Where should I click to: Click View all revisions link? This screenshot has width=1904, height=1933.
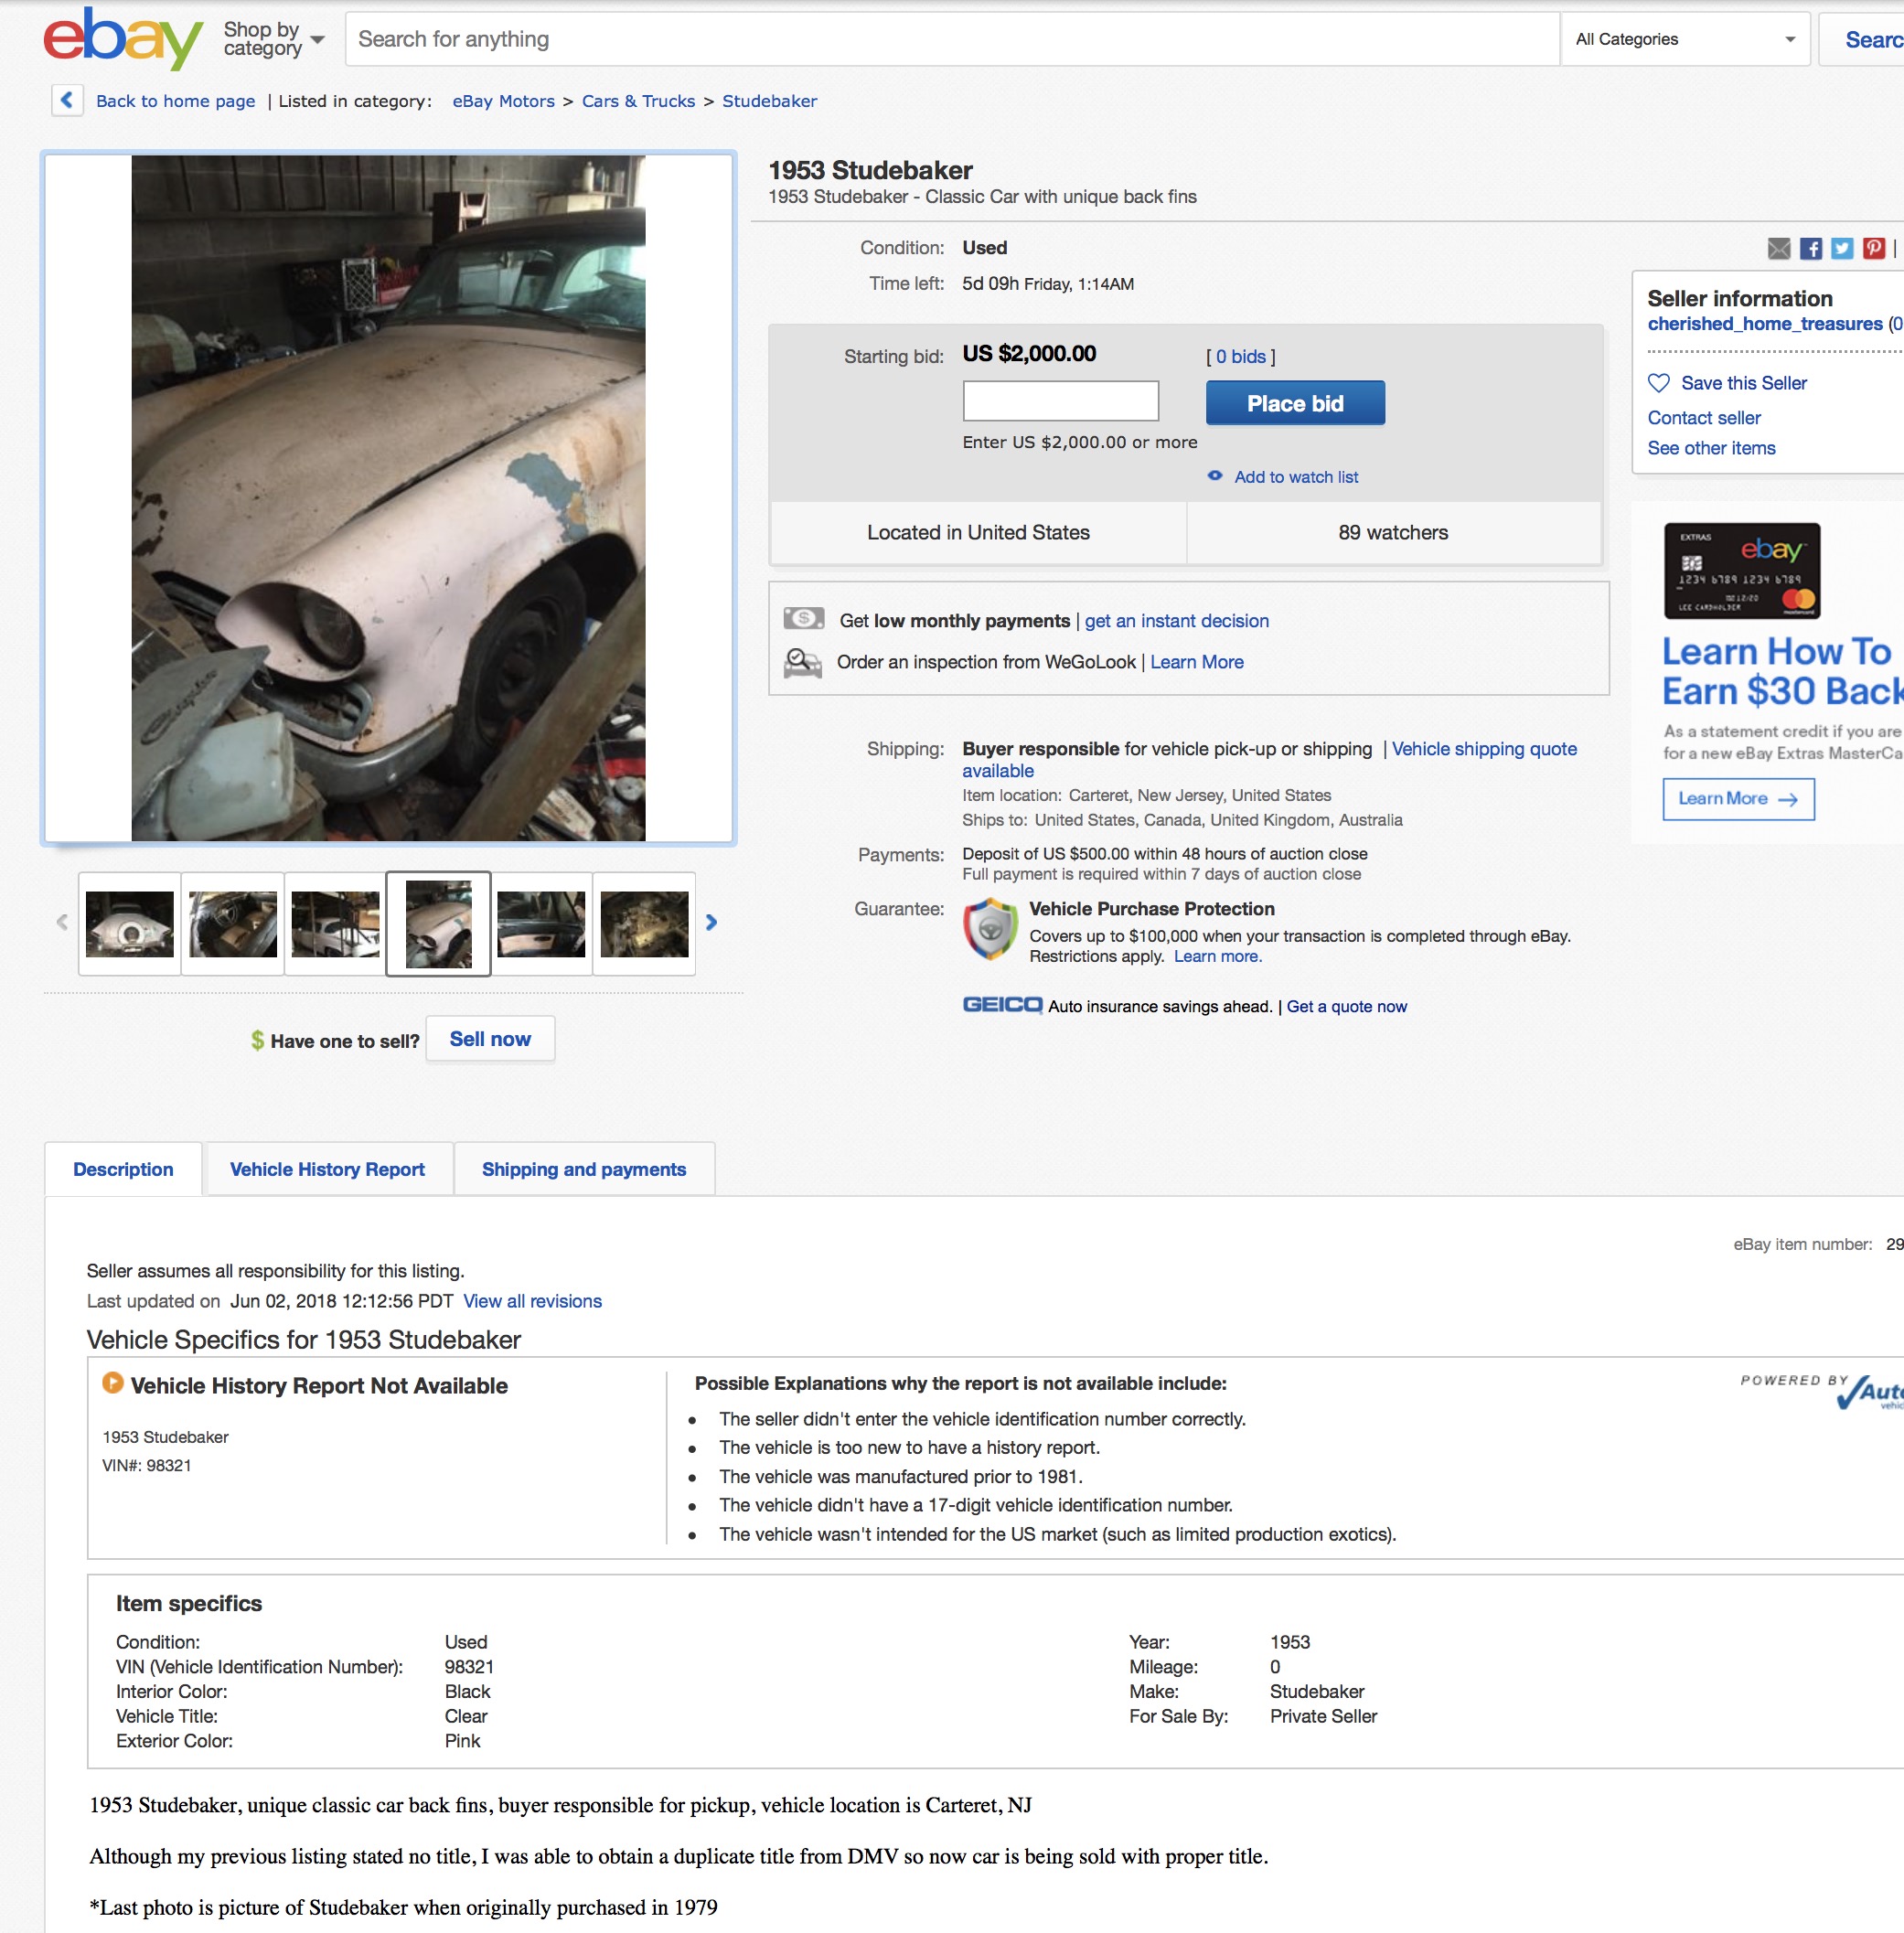[532, 1301]
